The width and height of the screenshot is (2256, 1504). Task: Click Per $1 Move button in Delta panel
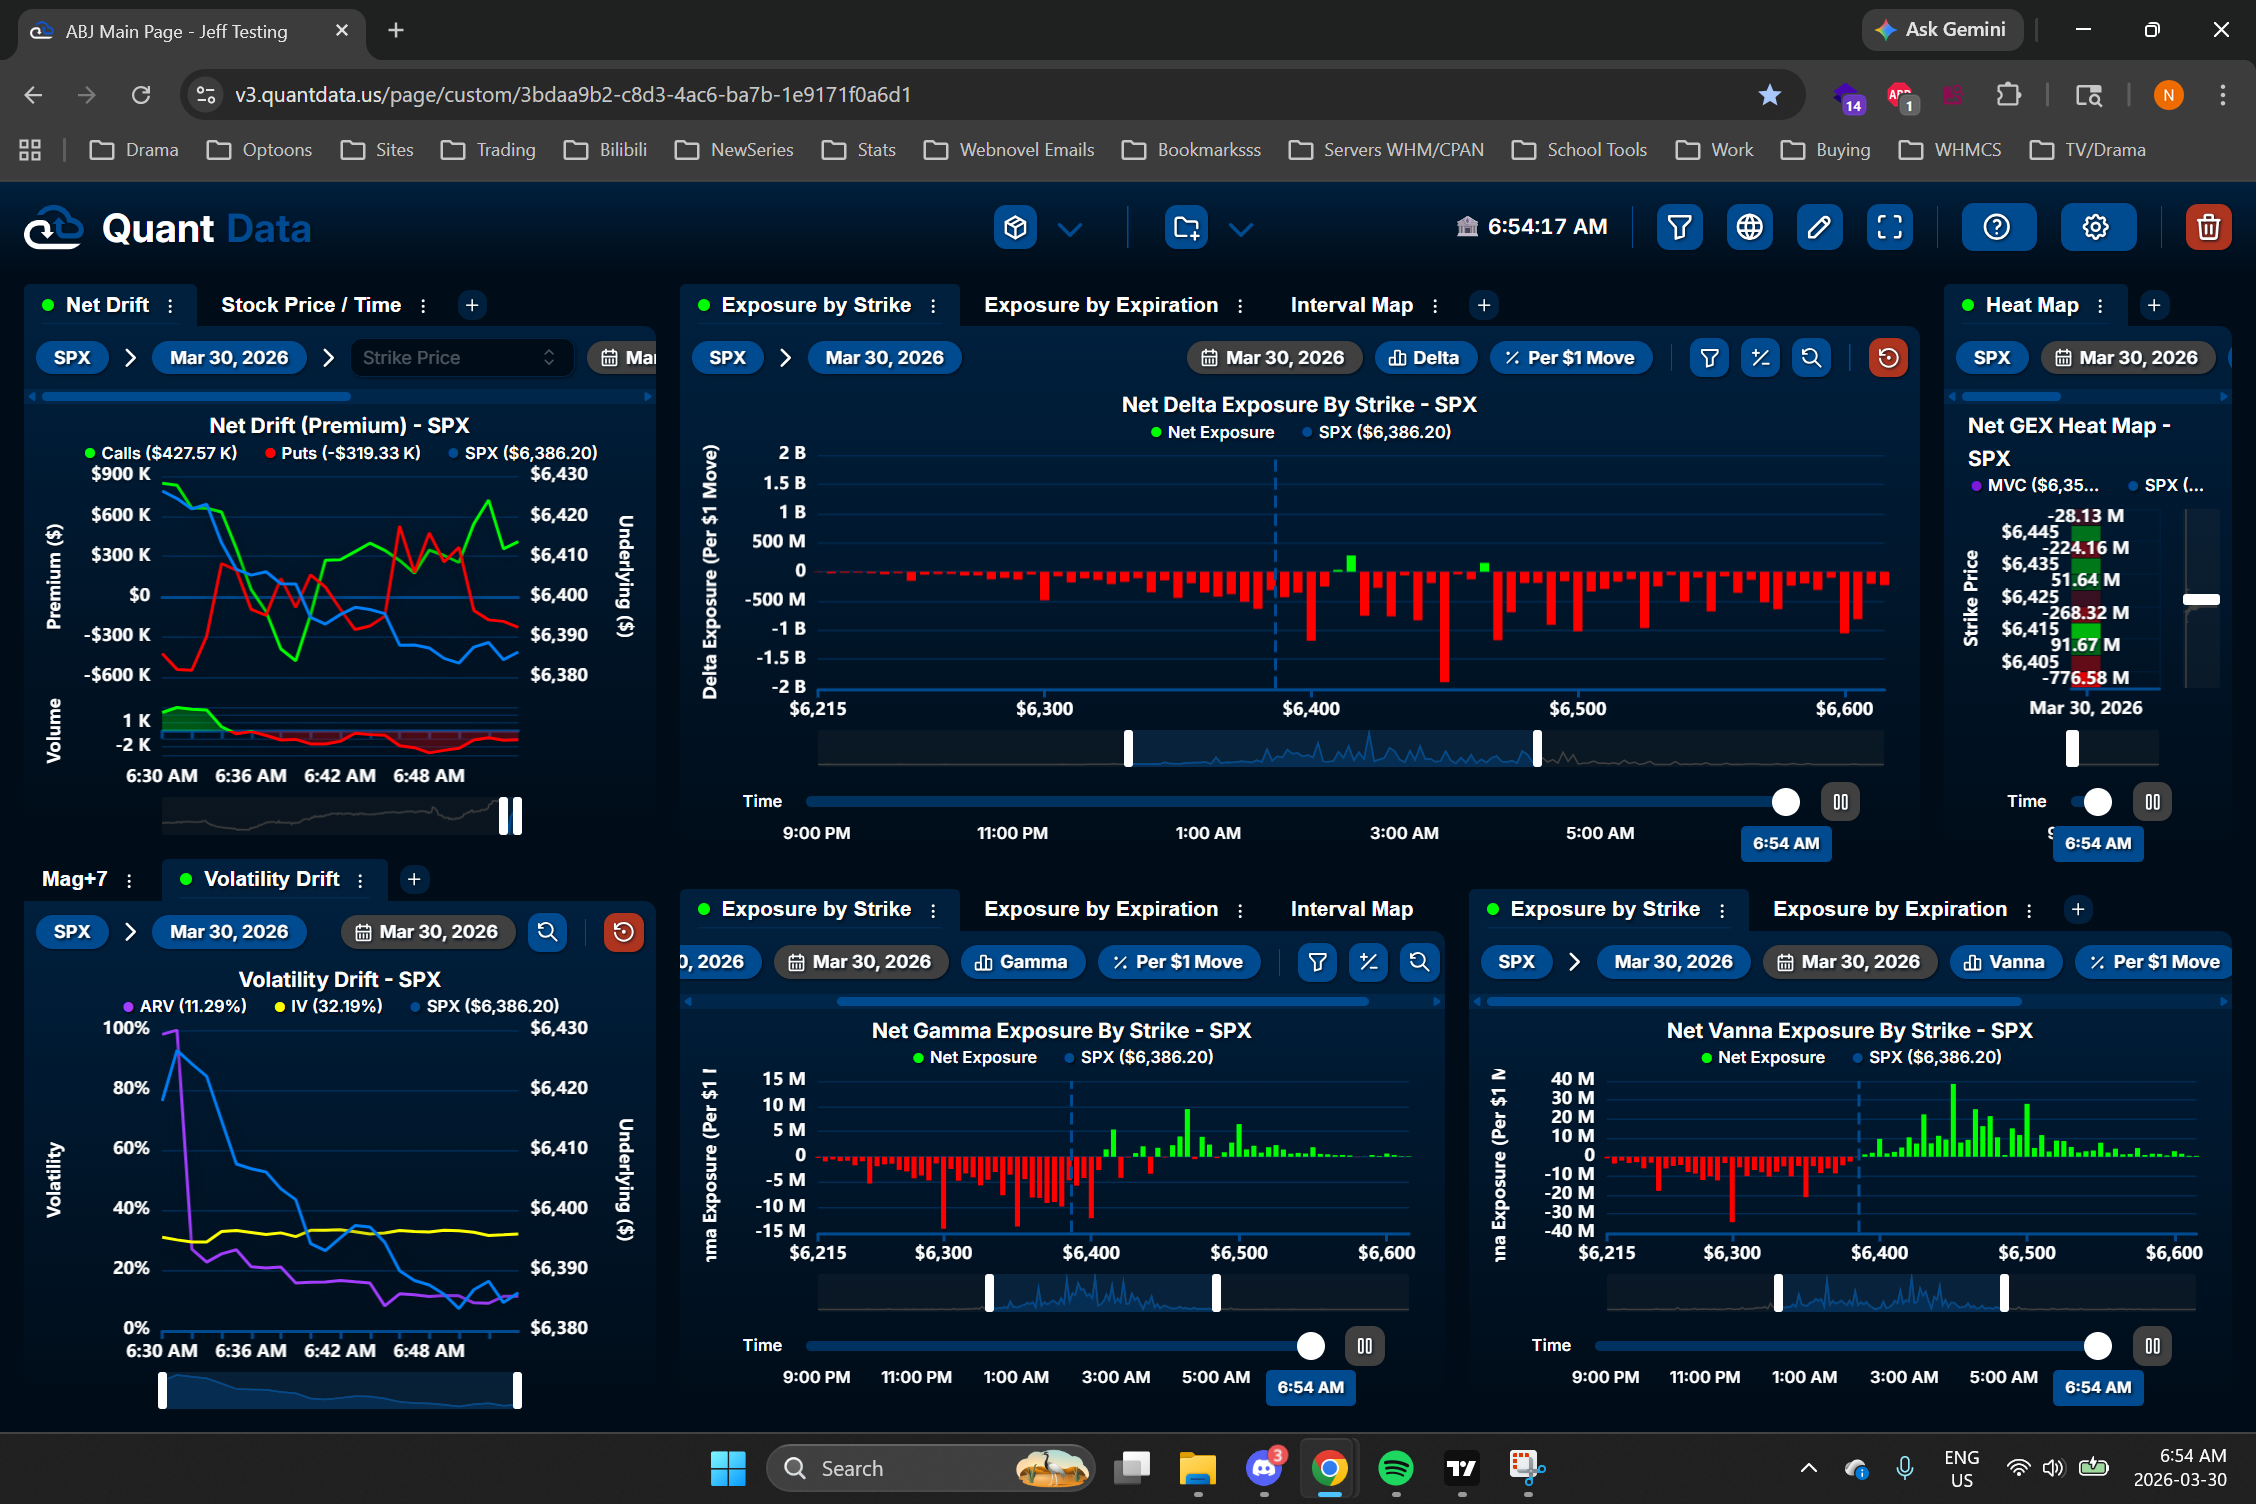pyautogui.click(x=1570, y=358)
